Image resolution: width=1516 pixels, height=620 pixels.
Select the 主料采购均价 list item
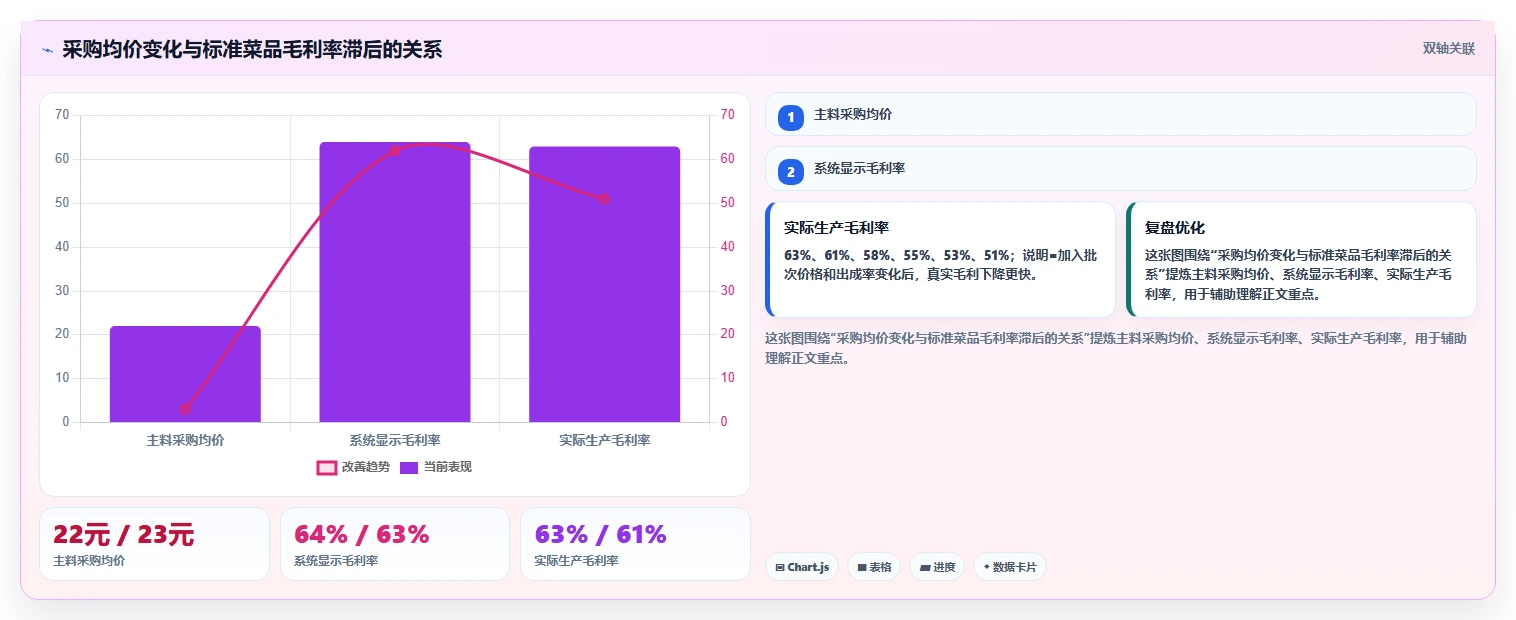pyautogui.click(x=1120, y=114)
